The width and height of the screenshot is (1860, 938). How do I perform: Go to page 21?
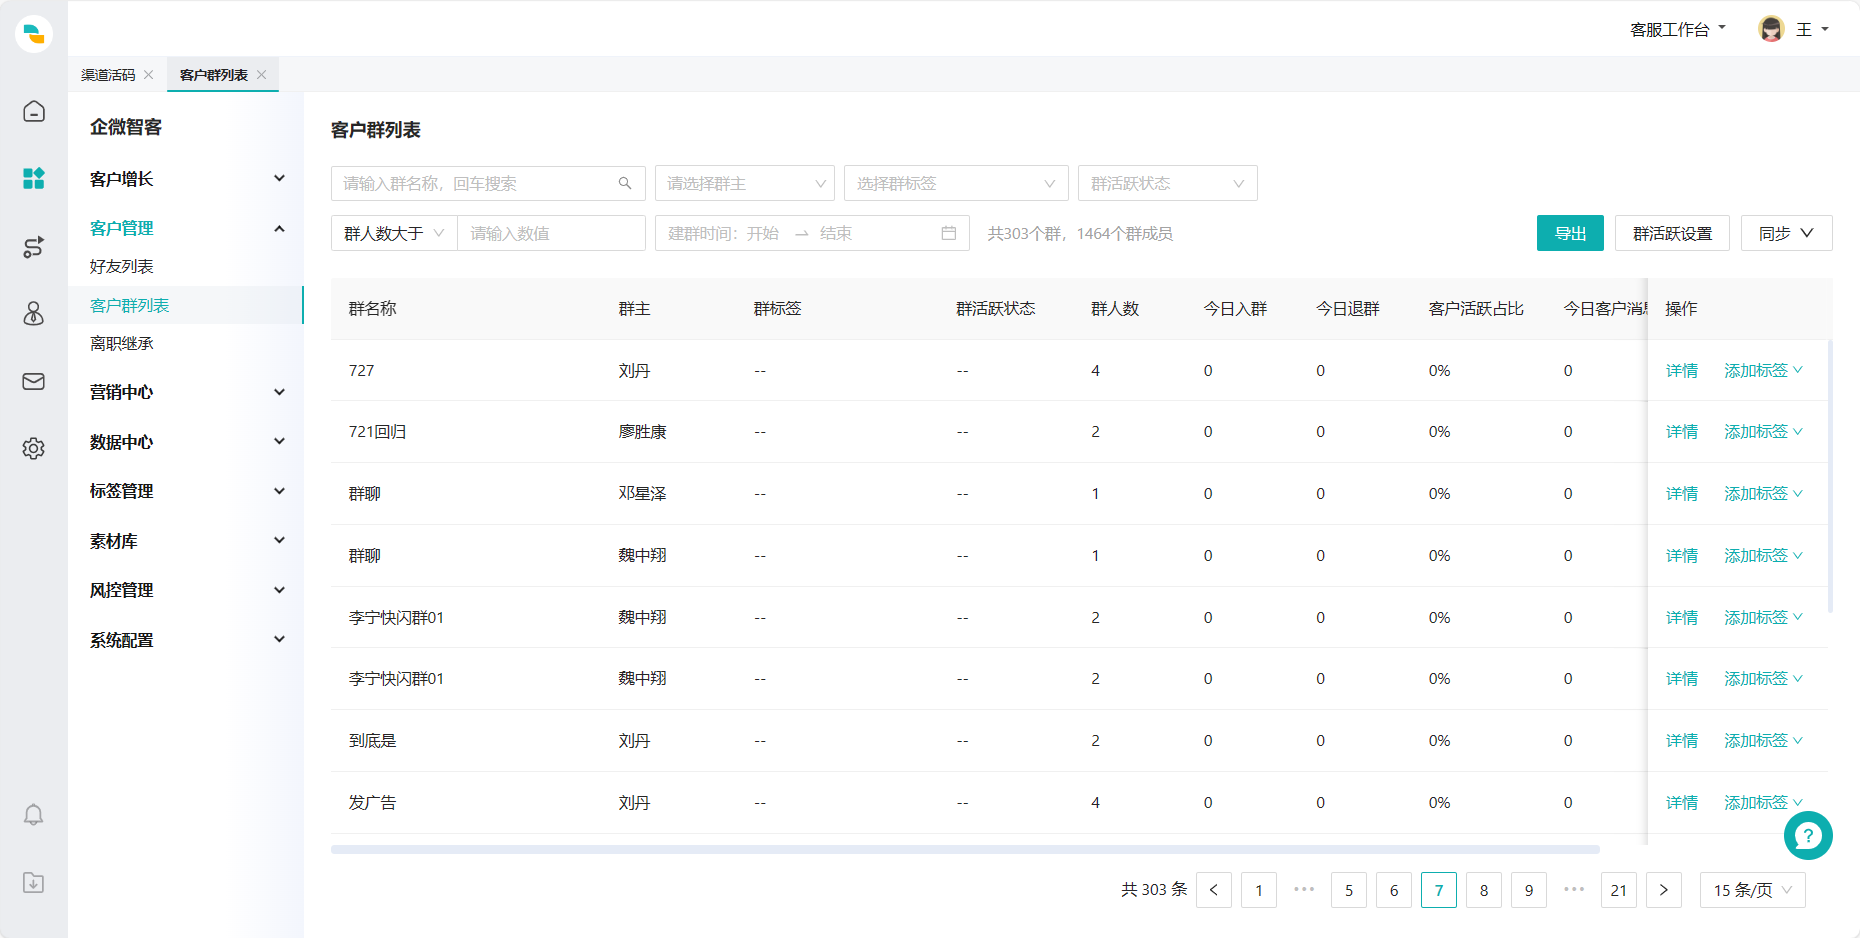[x=1619, y=890]
